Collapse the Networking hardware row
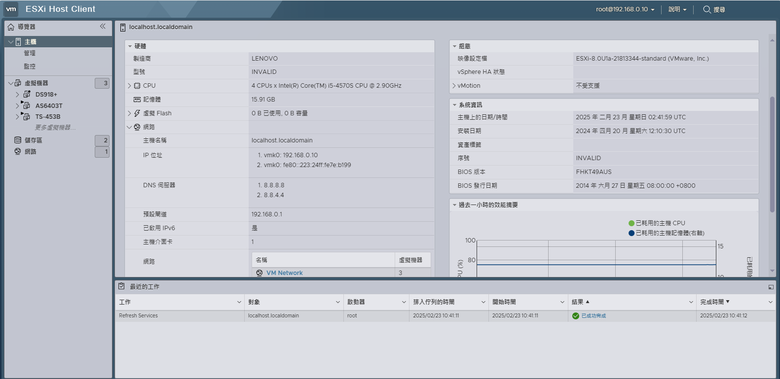 [x=130, y=127]
